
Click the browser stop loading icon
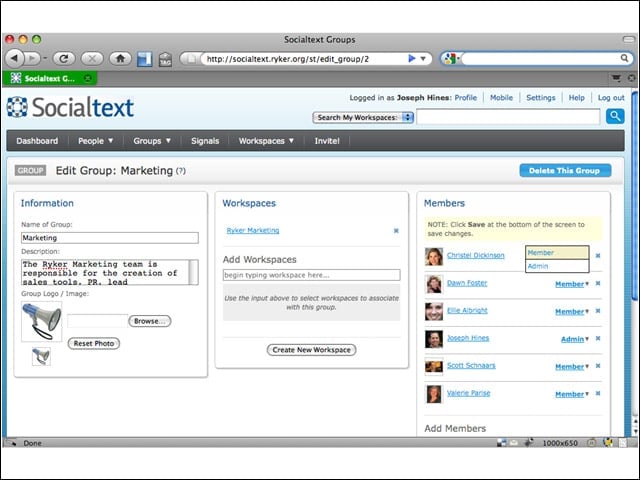[92, 59]
